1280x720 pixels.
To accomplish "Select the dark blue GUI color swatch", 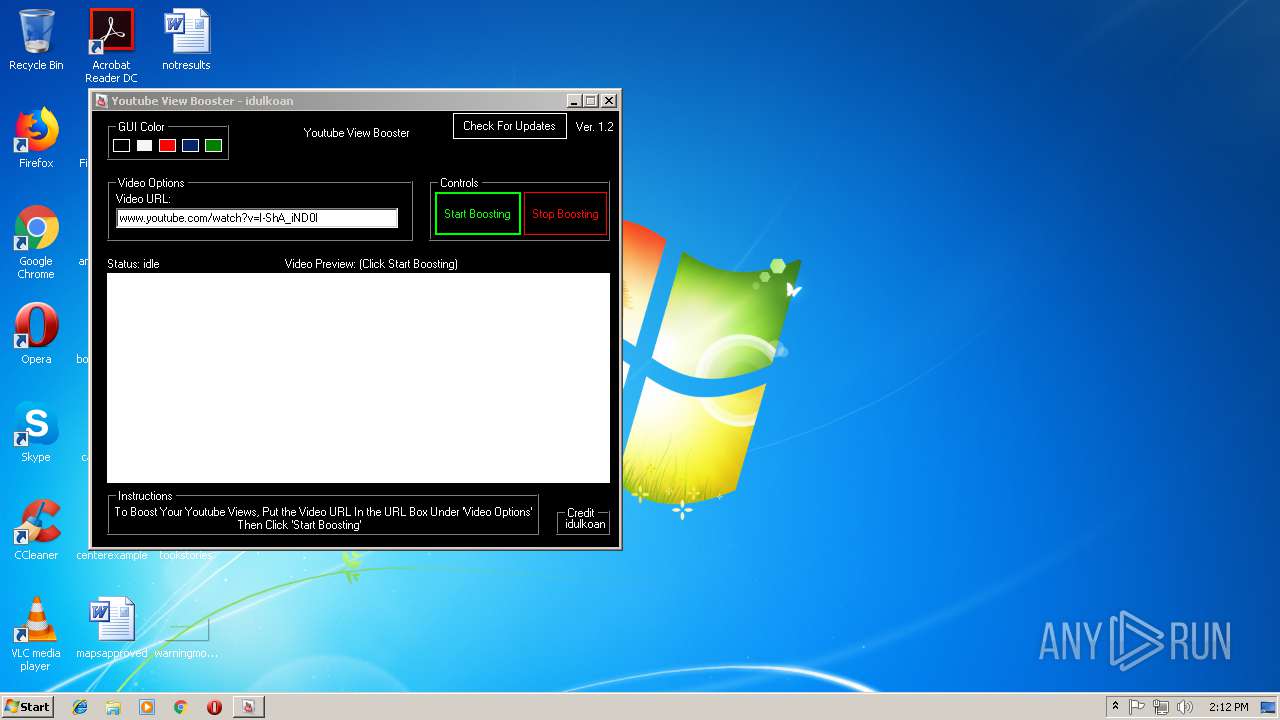I will coord(190,146).
